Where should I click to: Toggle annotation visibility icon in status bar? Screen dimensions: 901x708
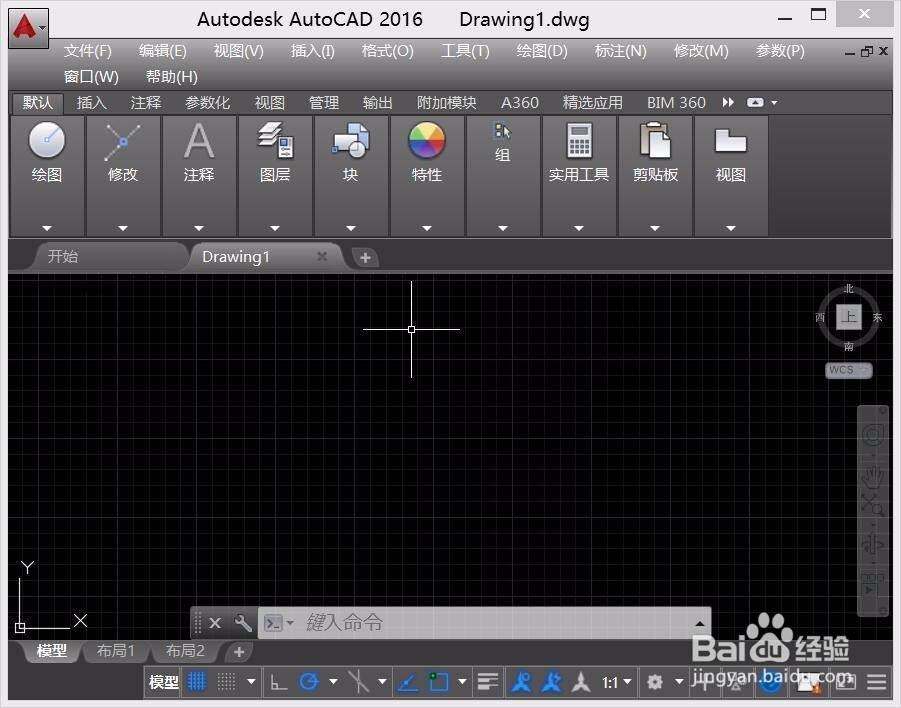tap(521, 682)
